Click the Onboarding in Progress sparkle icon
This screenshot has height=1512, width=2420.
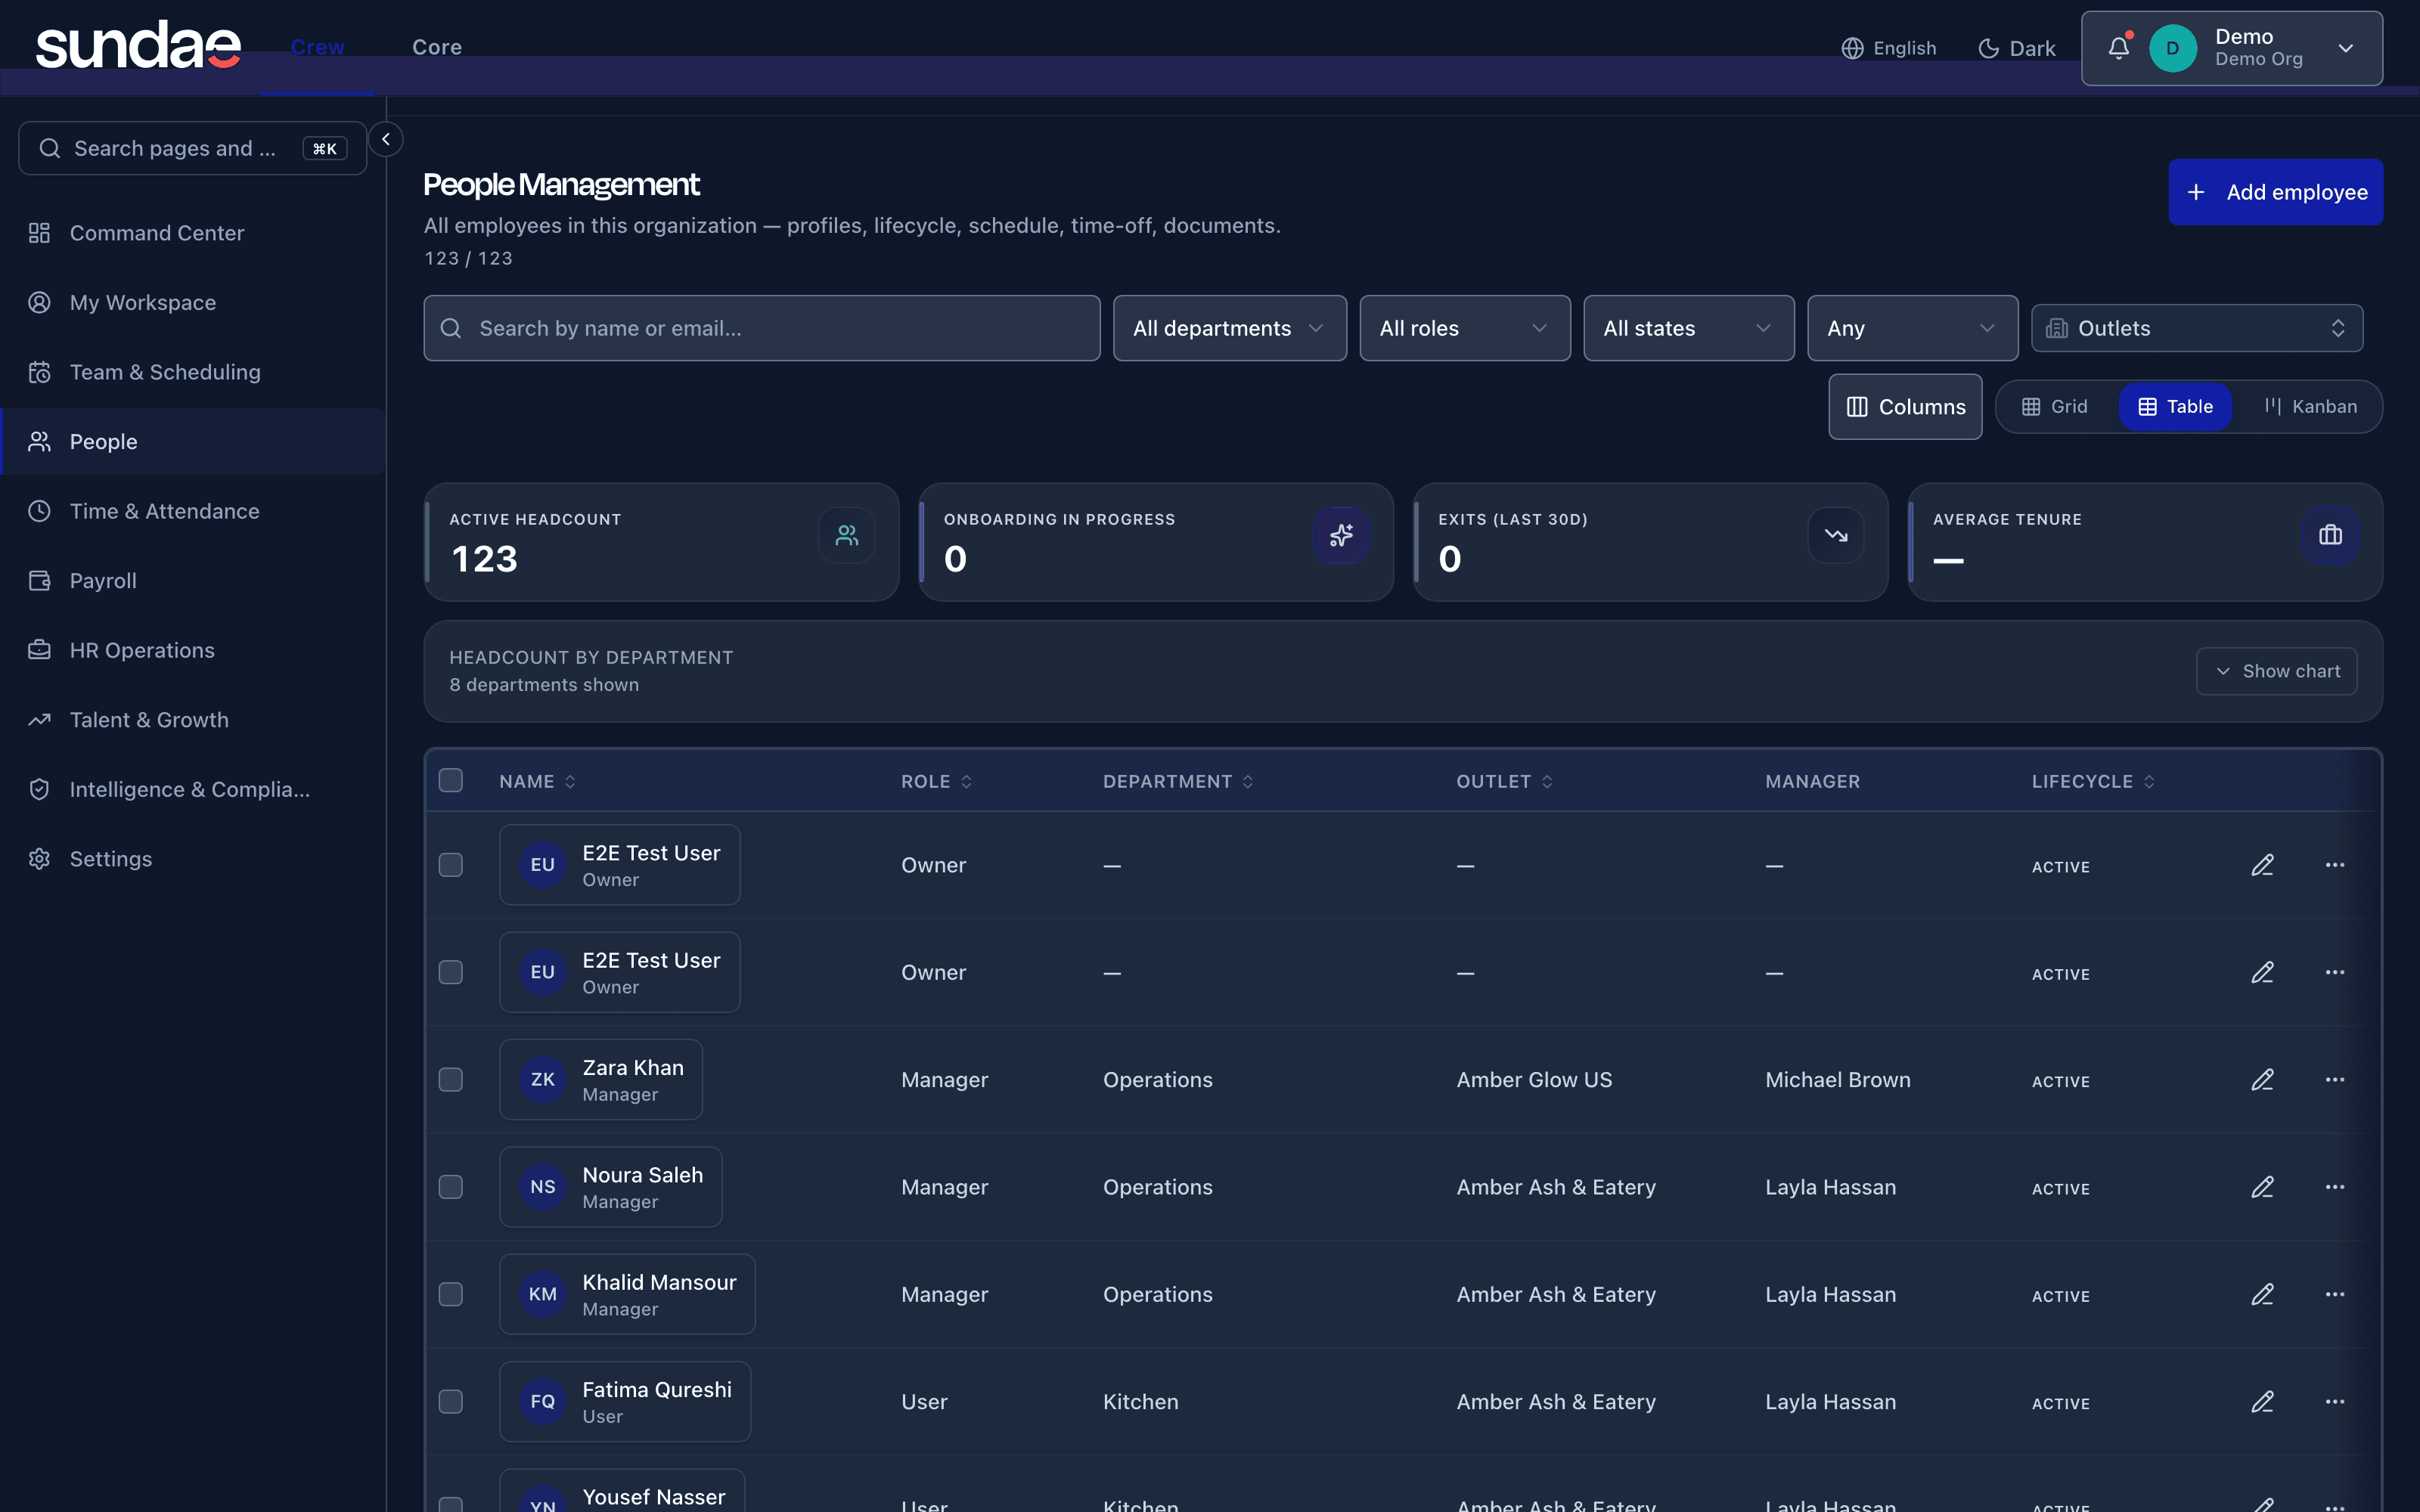pos(1341,536)
